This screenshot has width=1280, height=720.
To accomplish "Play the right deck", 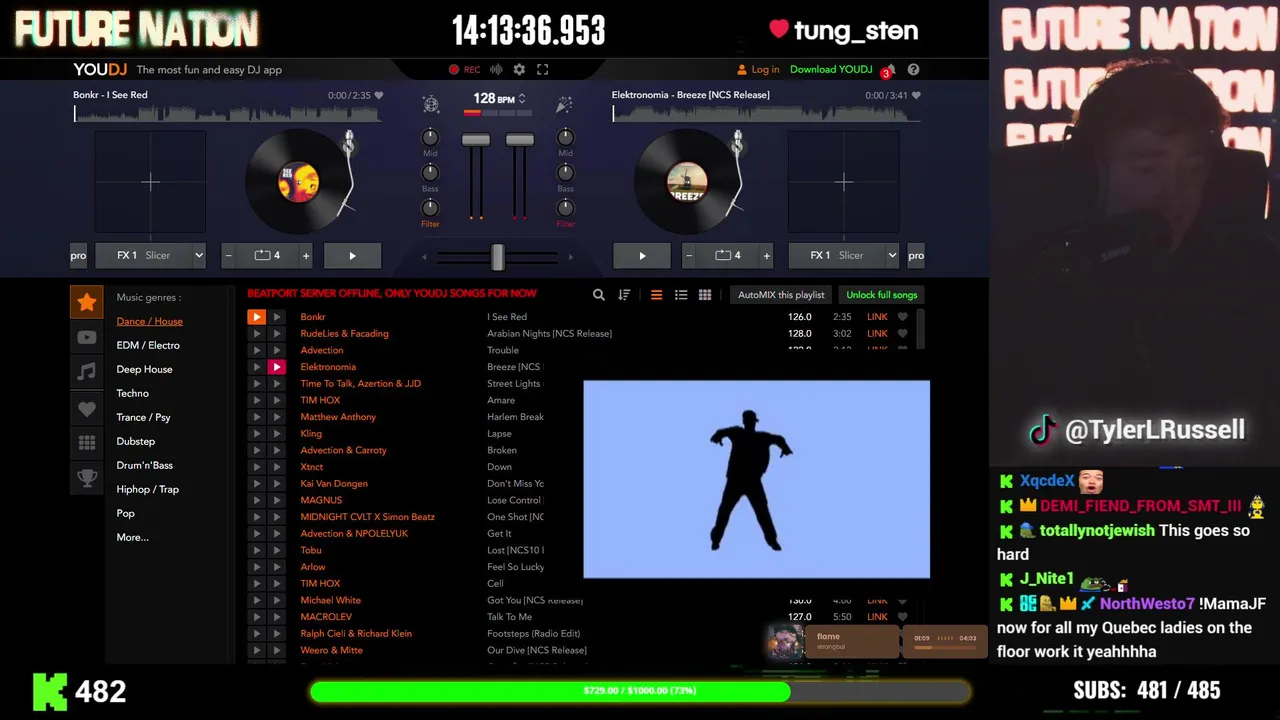I will [642, 256].
